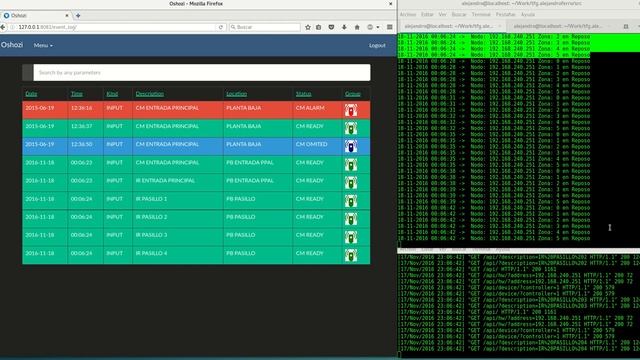The height and width of the screenshot is (360, 640).
Task: Open camera icon for IR PASILLO 4 row
Action: point(351,255)
